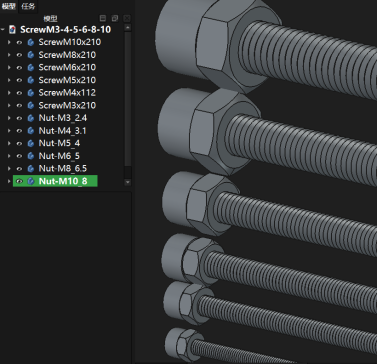Expand the Nut-M8_6.5 tree node
The width and height of the screenshot is (377, 364).
point(9,169)
